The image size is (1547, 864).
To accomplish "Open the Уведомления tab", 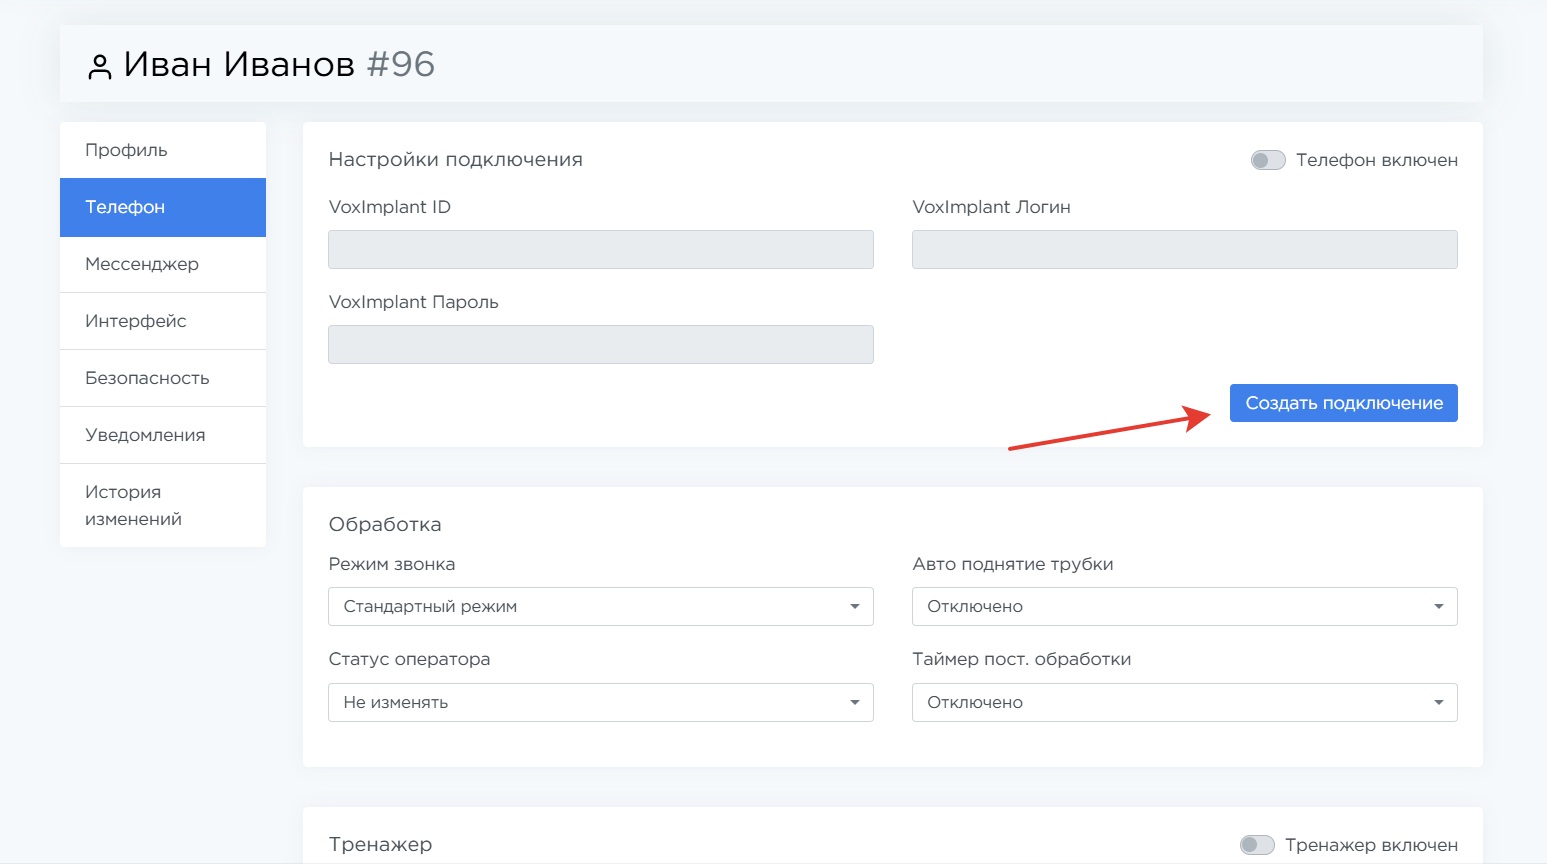I will click(x=163, y=435).
